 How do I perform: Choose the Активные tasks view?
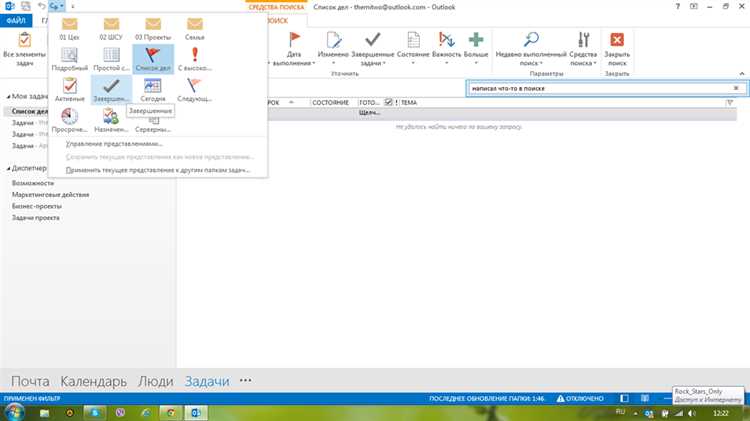[x=69, y=89]
